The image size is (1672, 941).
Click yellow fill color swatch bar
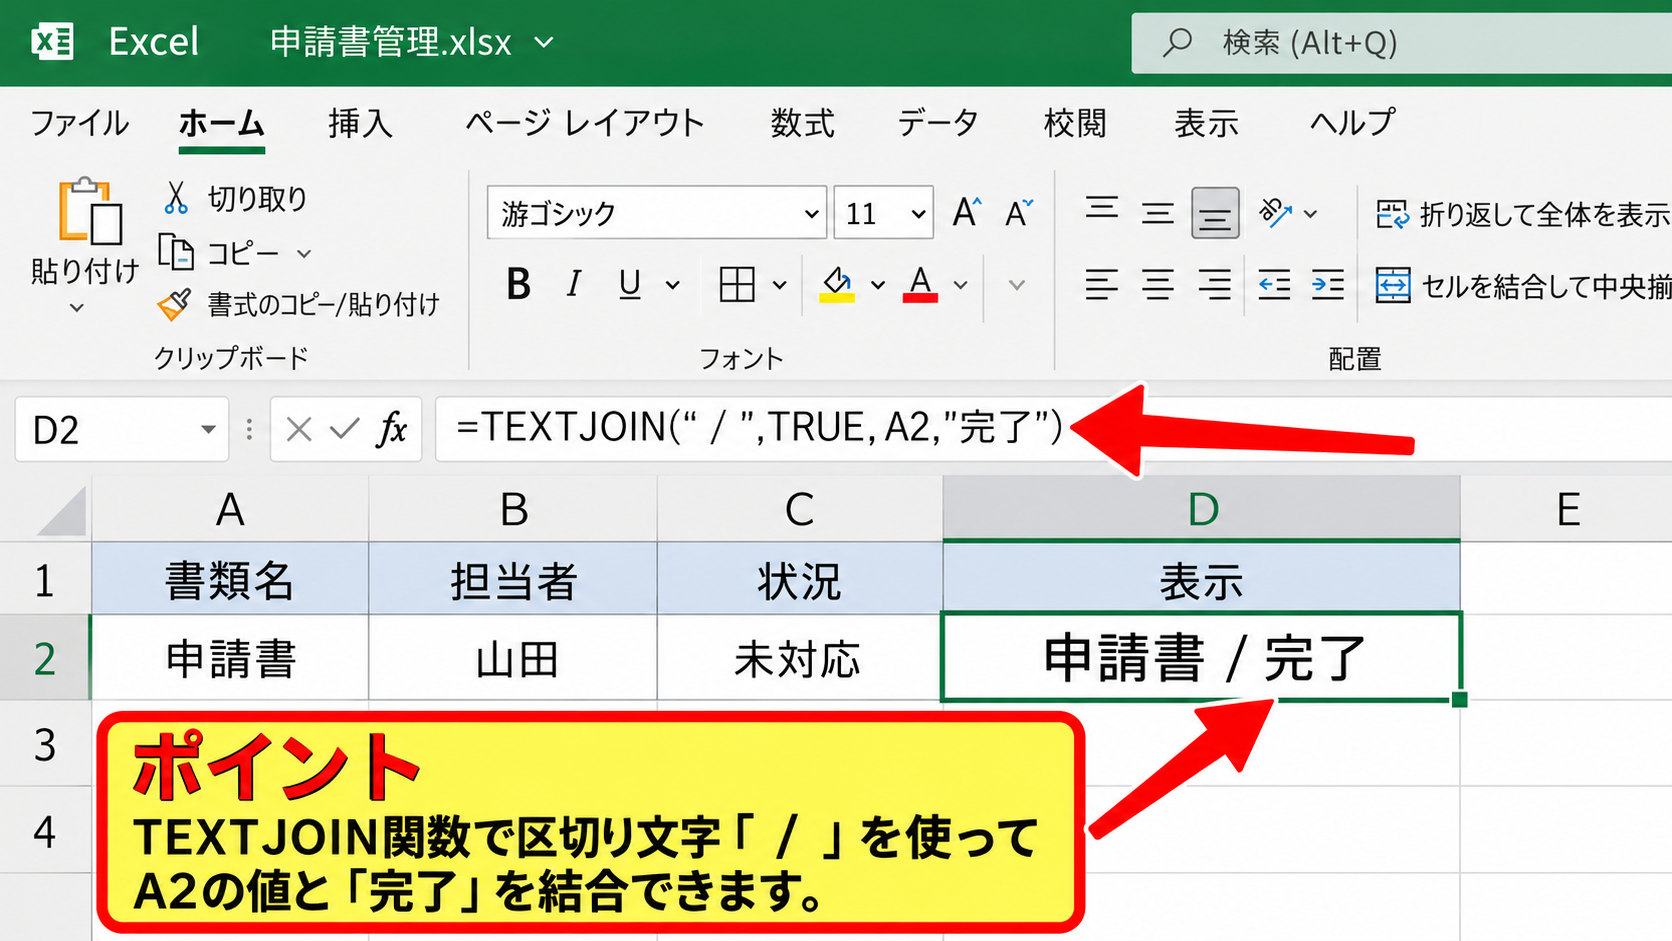(x=837, y=298)
